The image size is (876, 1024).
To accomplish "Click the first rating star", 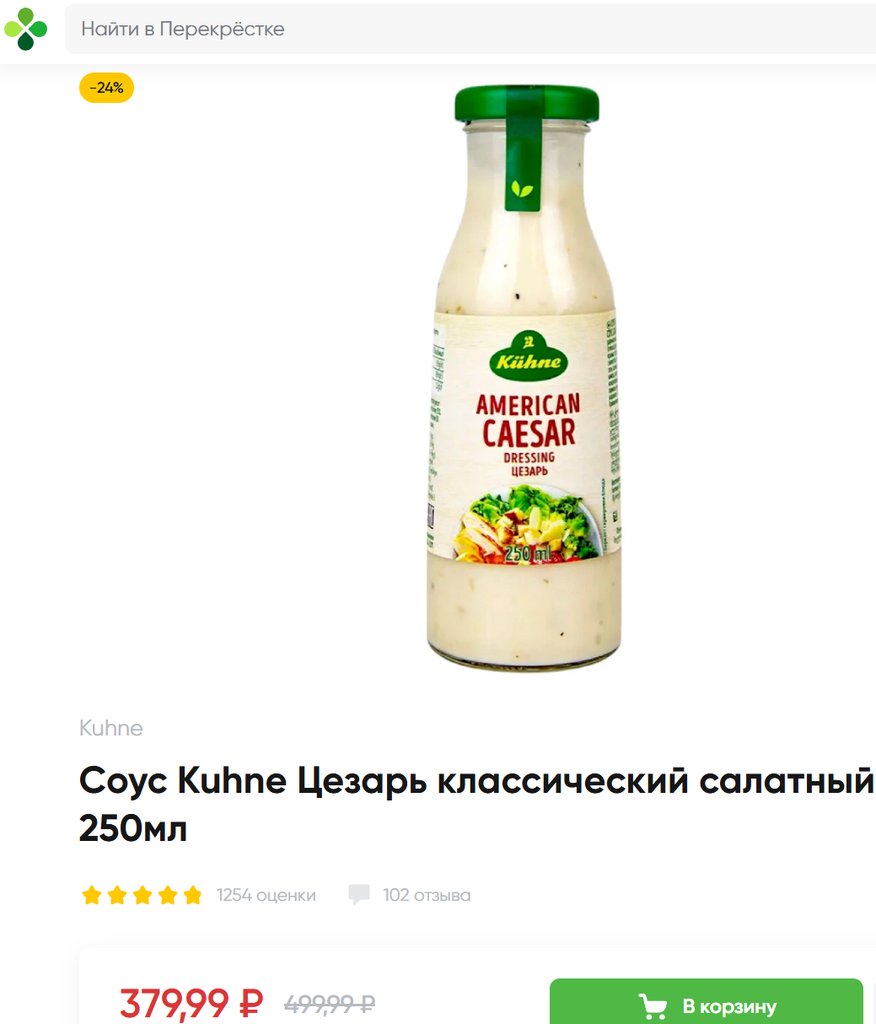I will pyautogui.click(x=91, y=895).
